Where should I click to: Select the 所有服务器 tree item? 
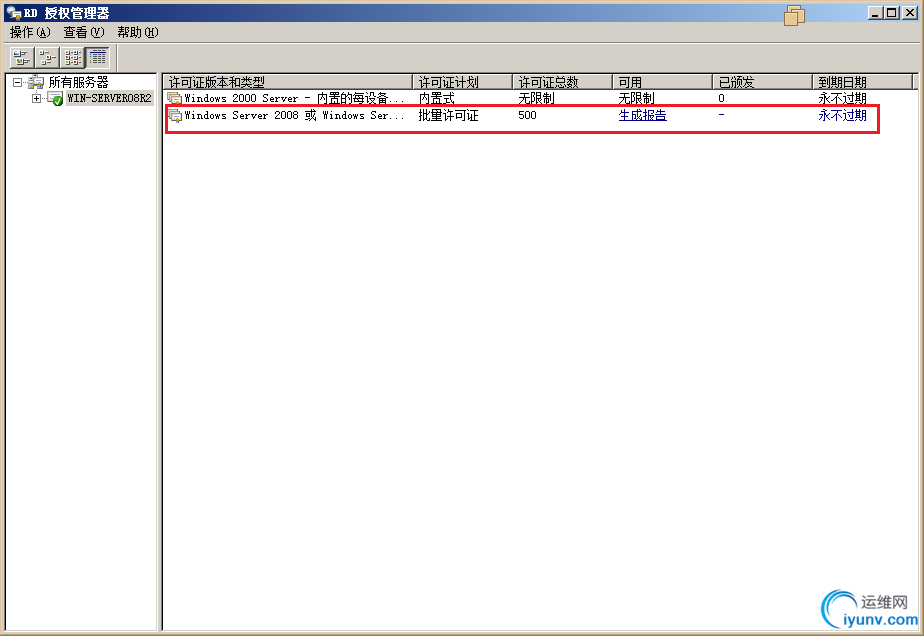click(x=78, y=82)
